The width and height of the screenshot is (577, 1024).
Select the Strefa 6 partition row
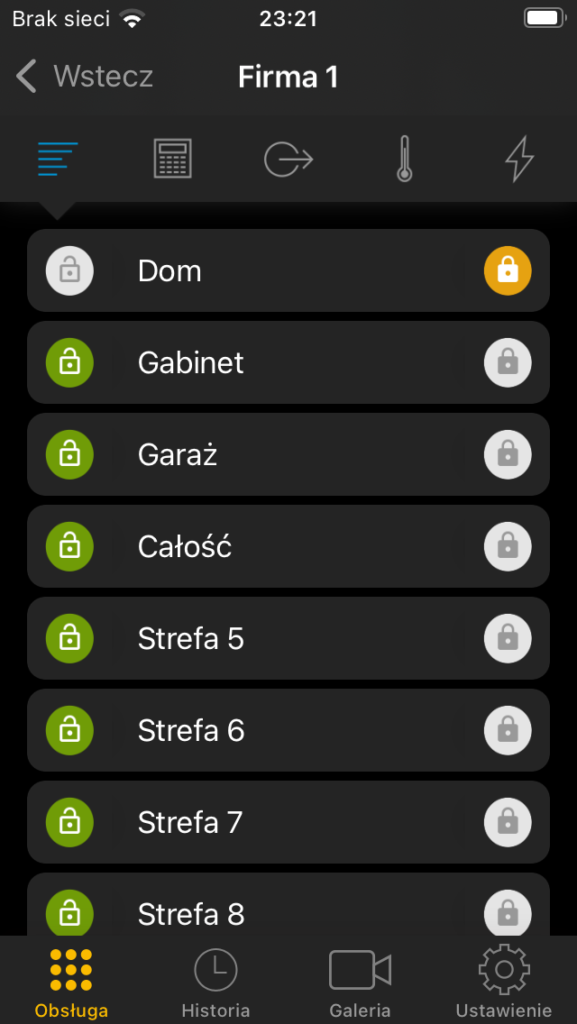[x=288, y=730]
